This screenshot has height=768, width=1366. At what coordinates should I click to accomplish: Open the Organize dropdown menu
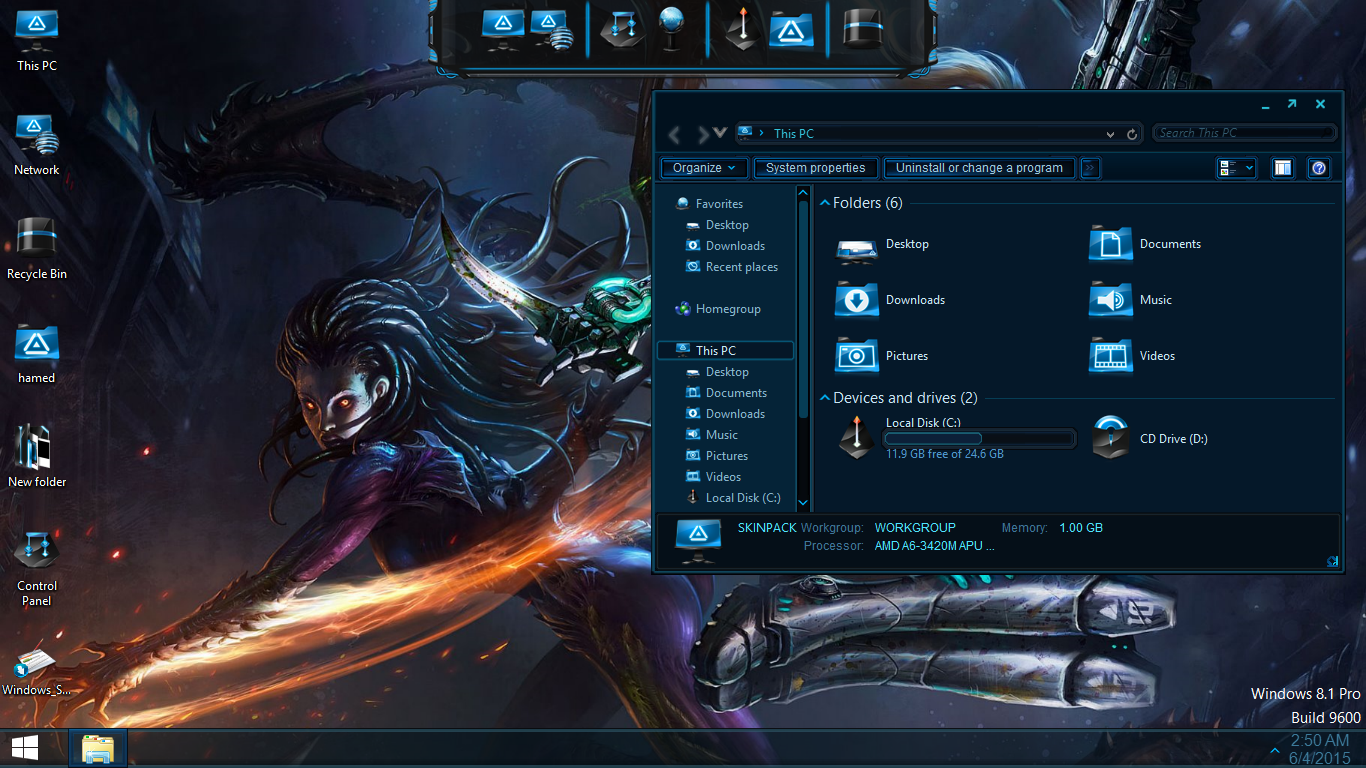coord(704,168)
